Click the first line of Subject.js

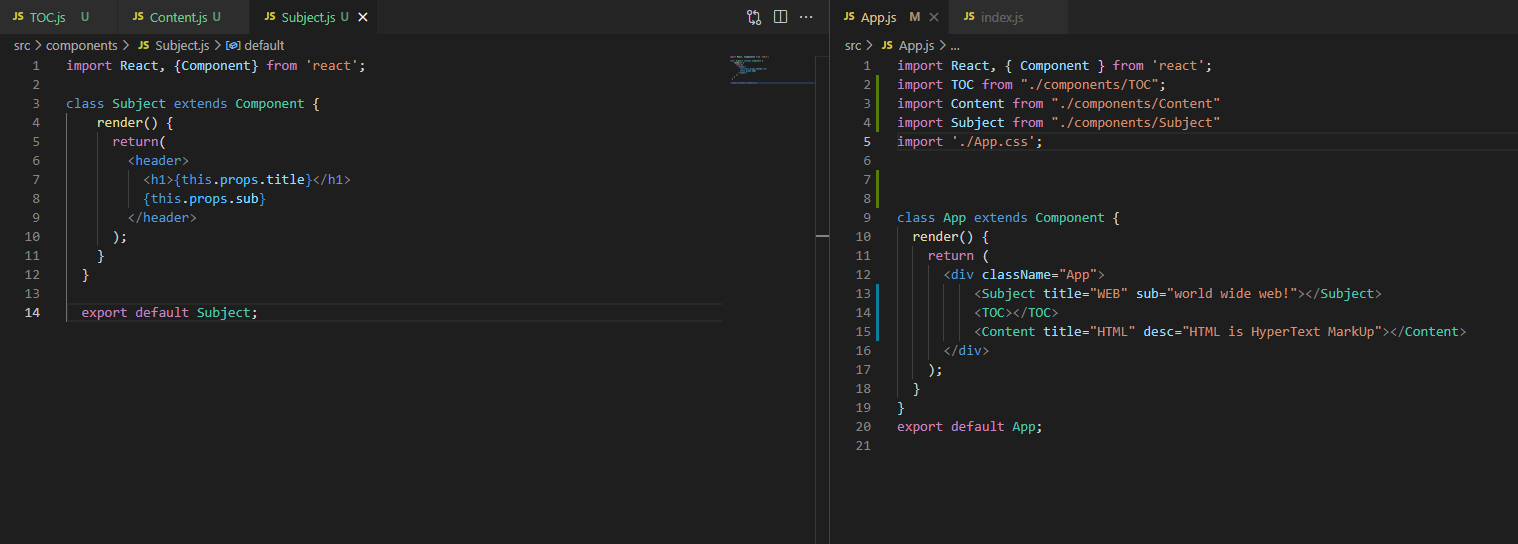pos(216,65)
